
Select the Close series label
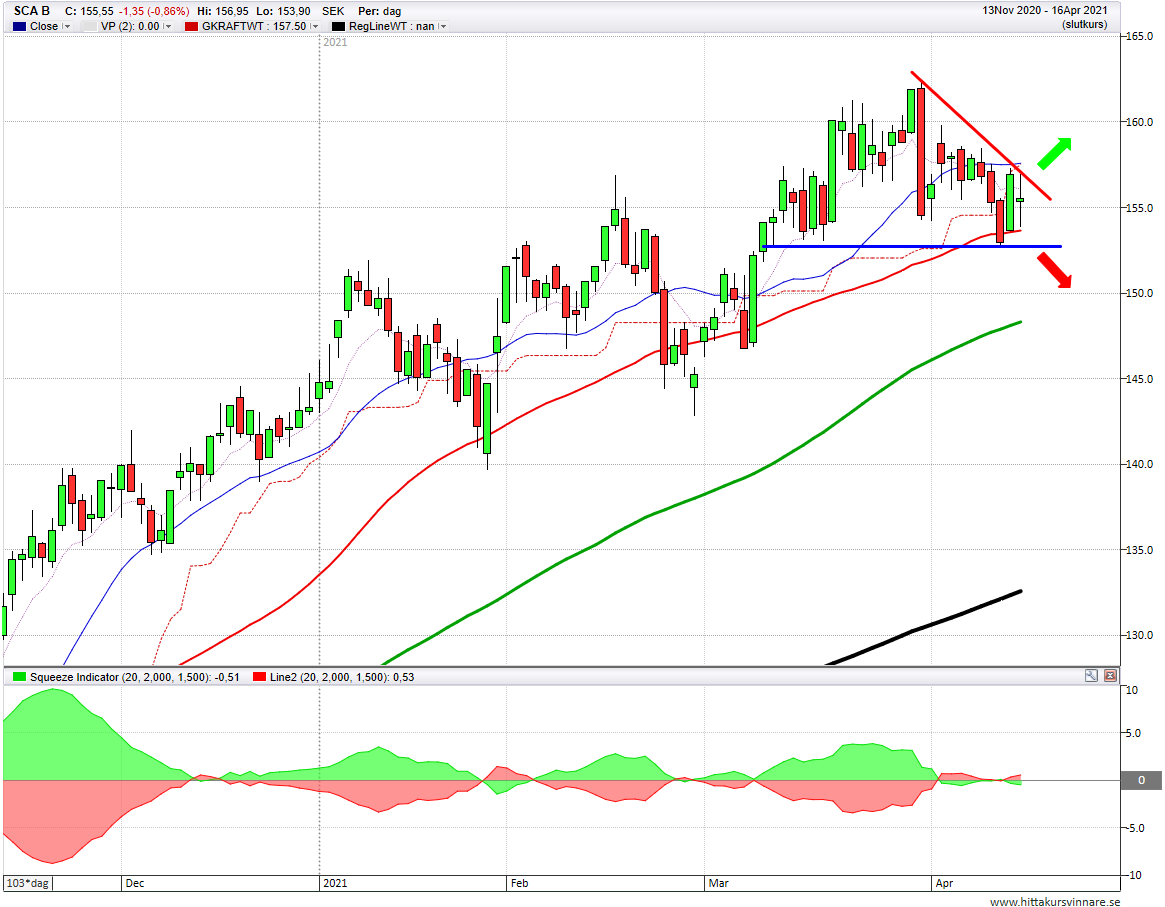pyautogui.click(x=44, y=26)
